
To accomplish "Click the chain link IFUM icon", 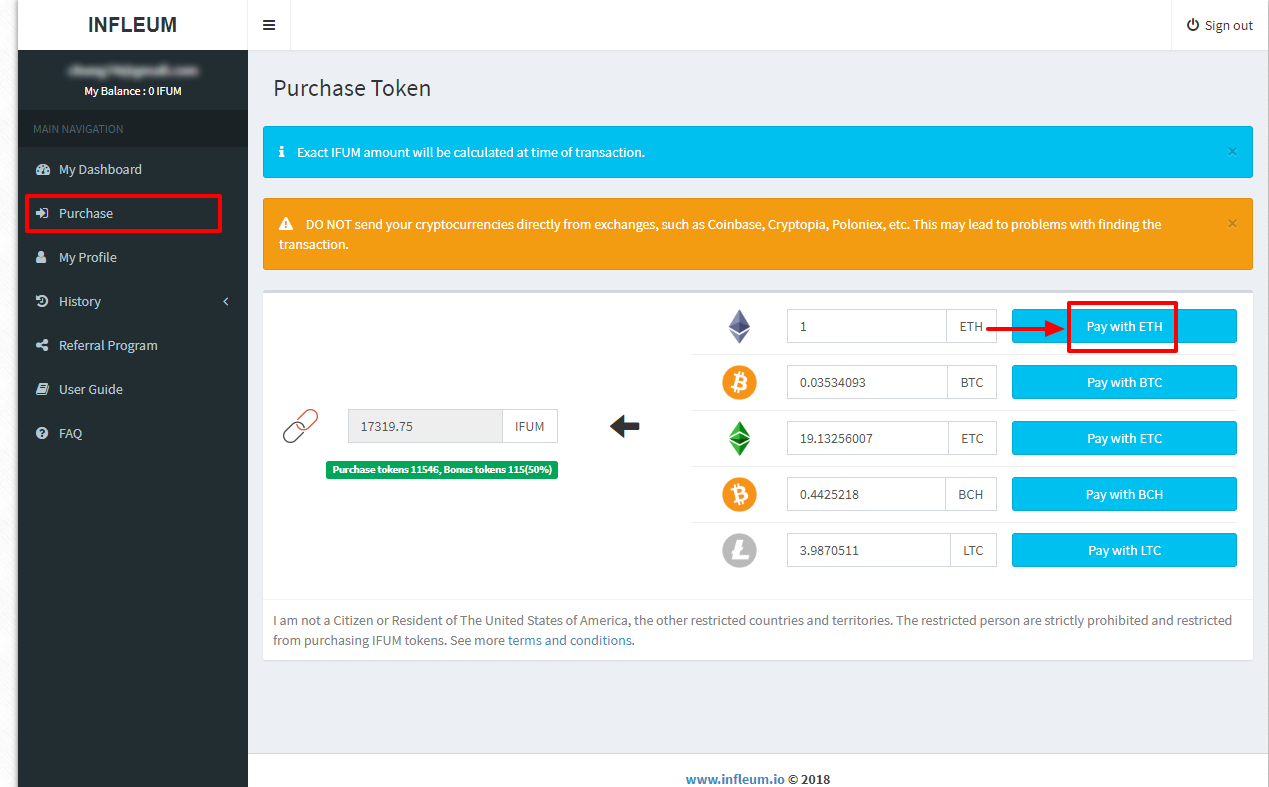I will click(300, 426).
